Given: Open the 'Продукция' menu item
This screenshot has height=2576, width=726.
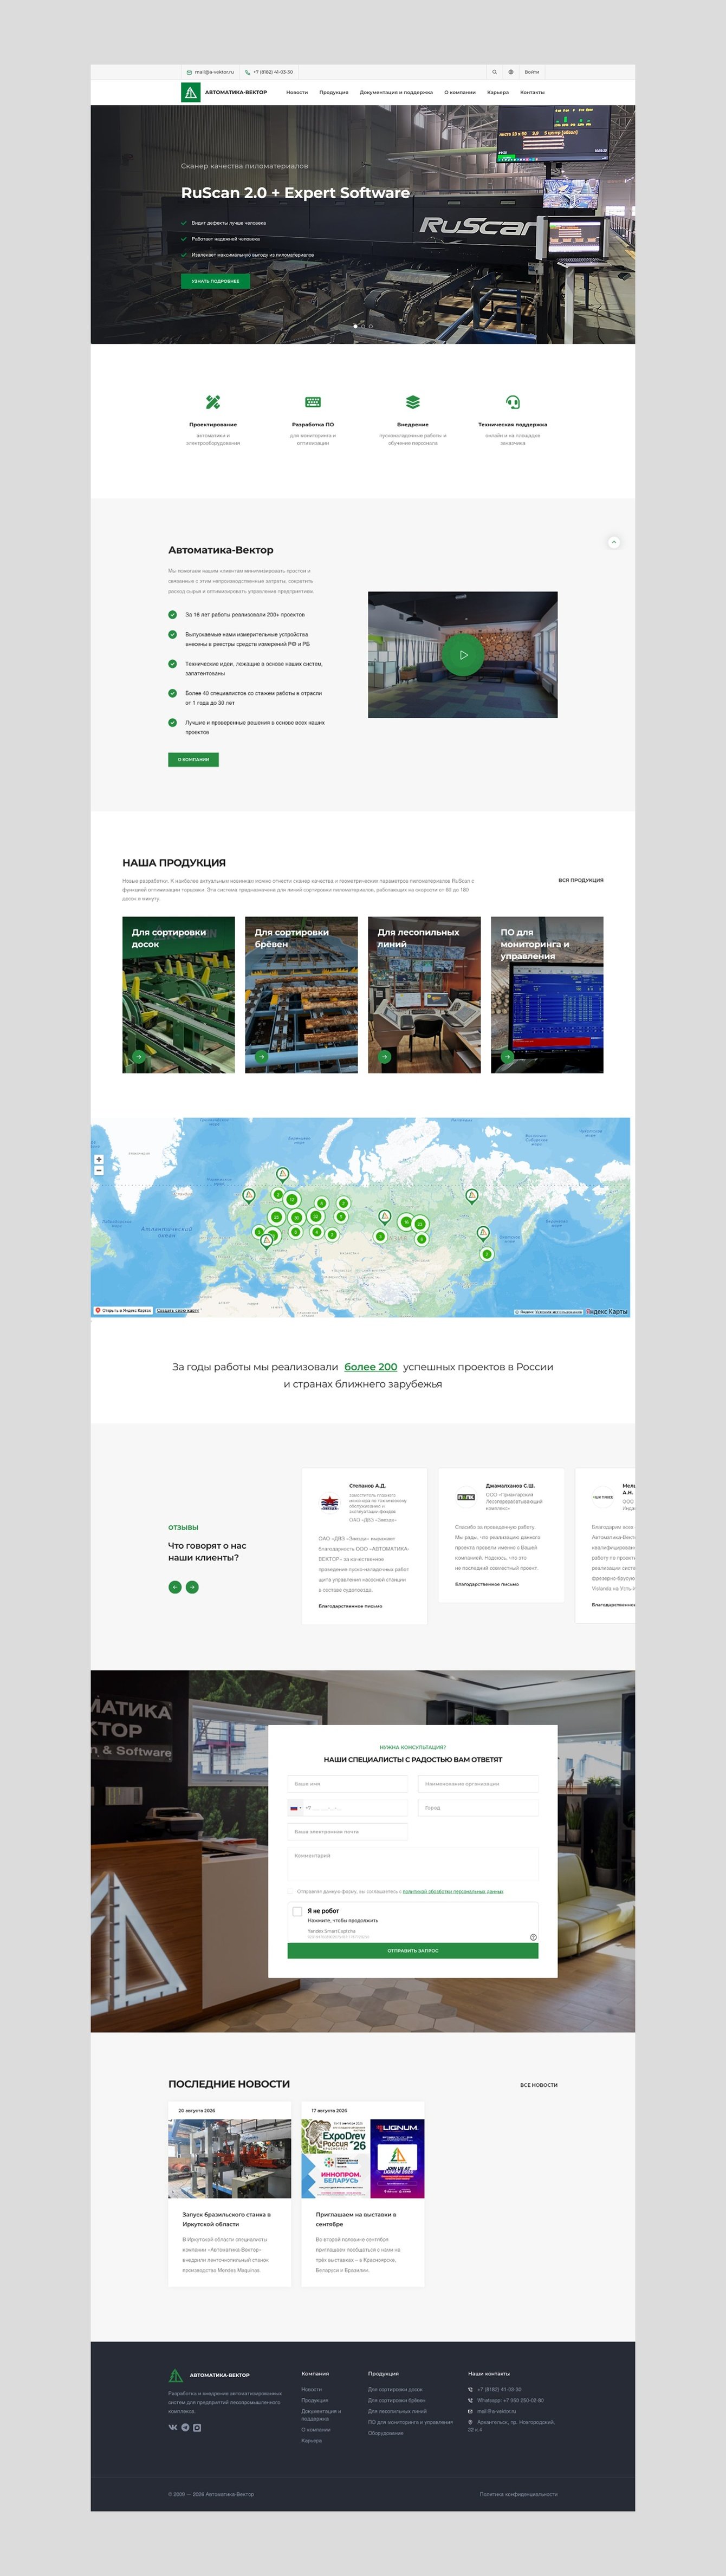Looking at the screenshot, I should (334, 92).
